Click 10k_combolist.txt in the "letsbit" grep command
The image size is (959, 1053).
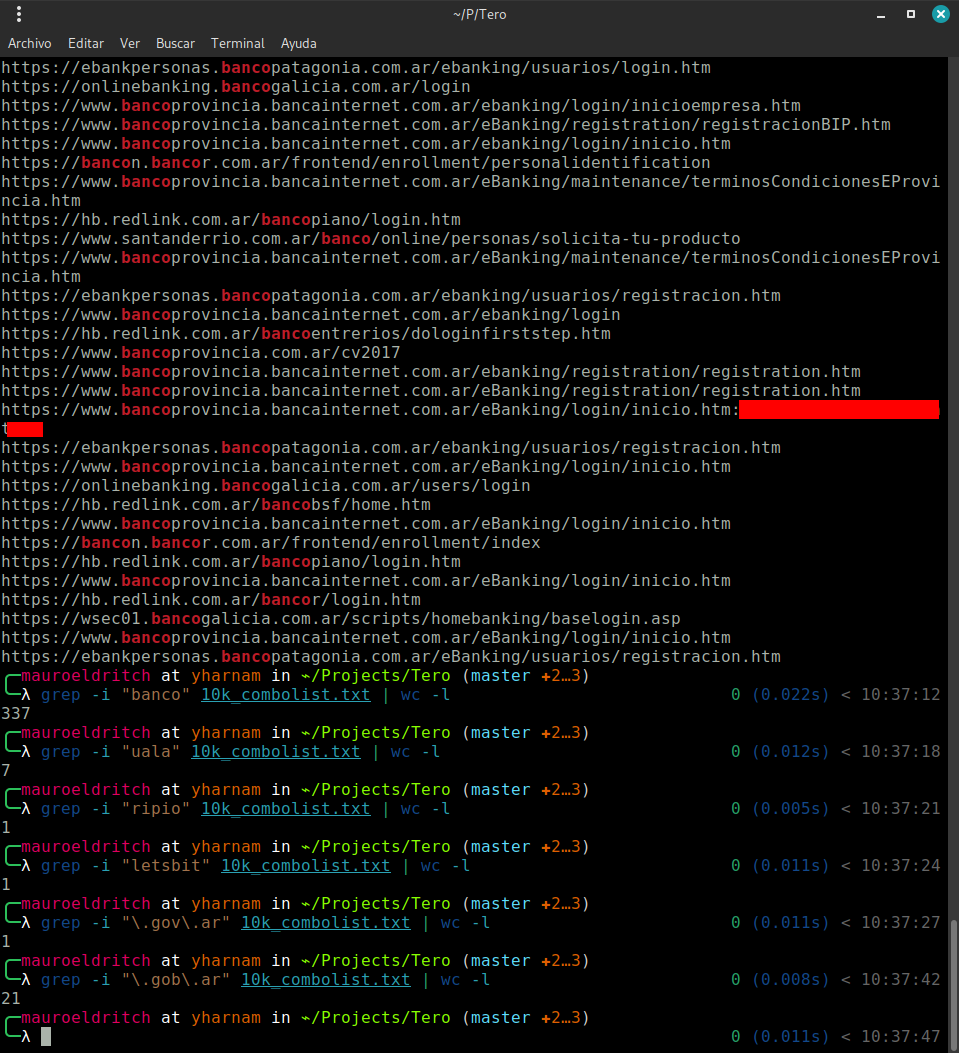point(306,866)
